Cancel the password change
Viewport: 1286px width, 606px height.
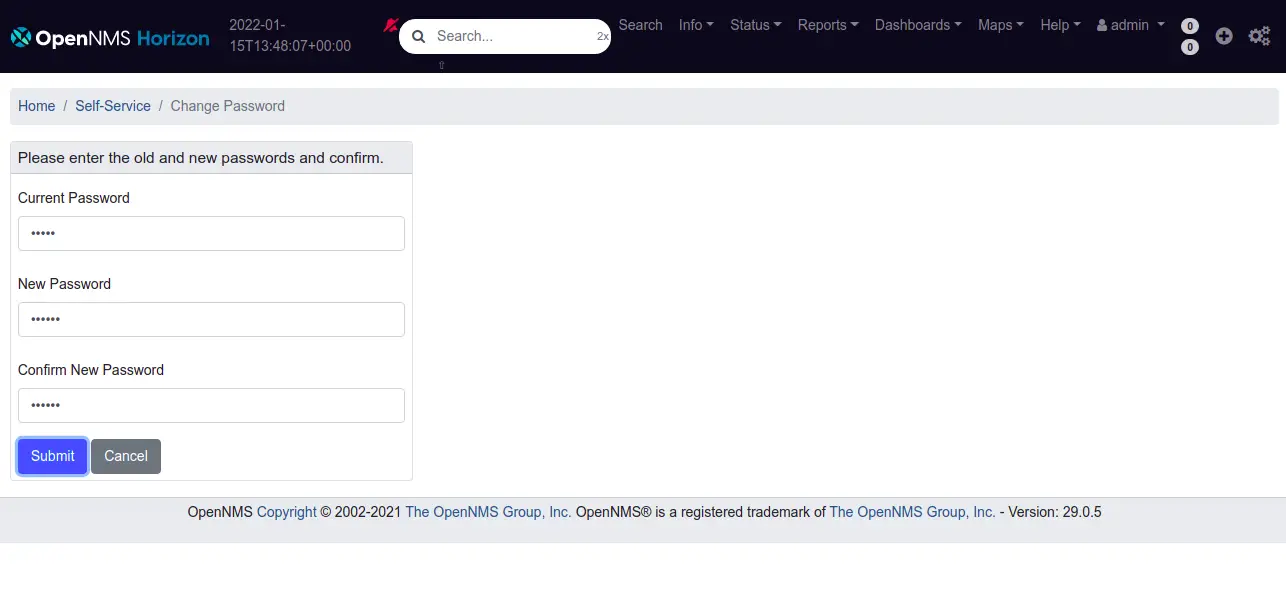click(126, 456)
